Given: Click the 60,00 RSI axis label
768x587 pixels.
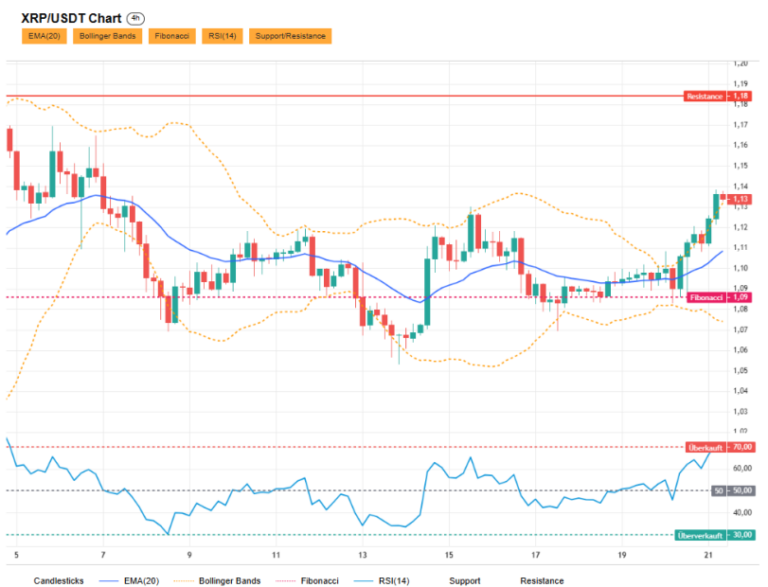Looking at the screenshot, I should coord(743,468).
